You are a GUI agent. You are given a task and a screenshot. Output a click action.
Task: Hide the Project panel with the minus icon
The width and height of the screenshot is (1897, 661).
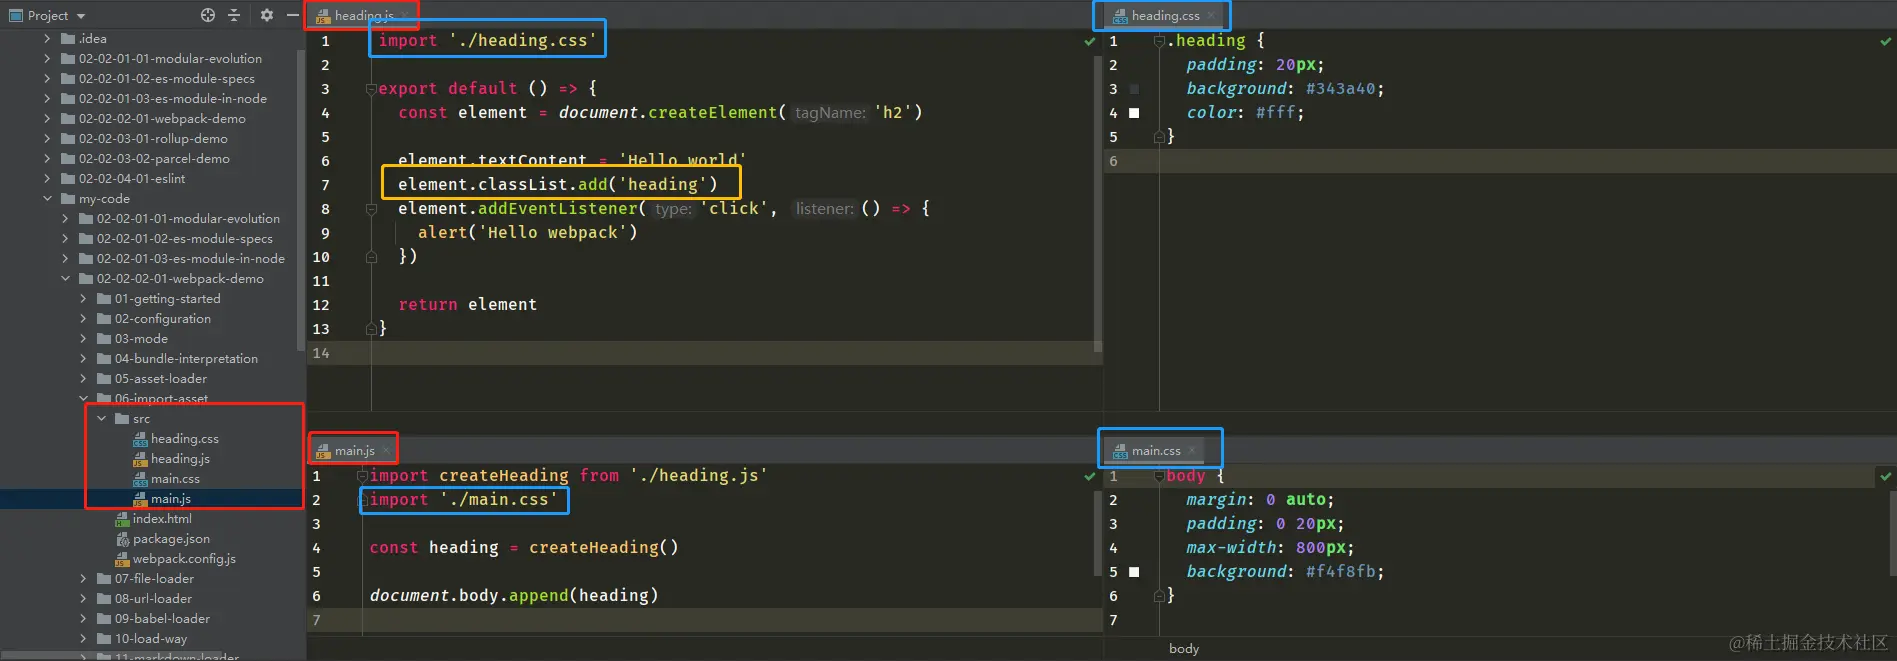(292, 15)
